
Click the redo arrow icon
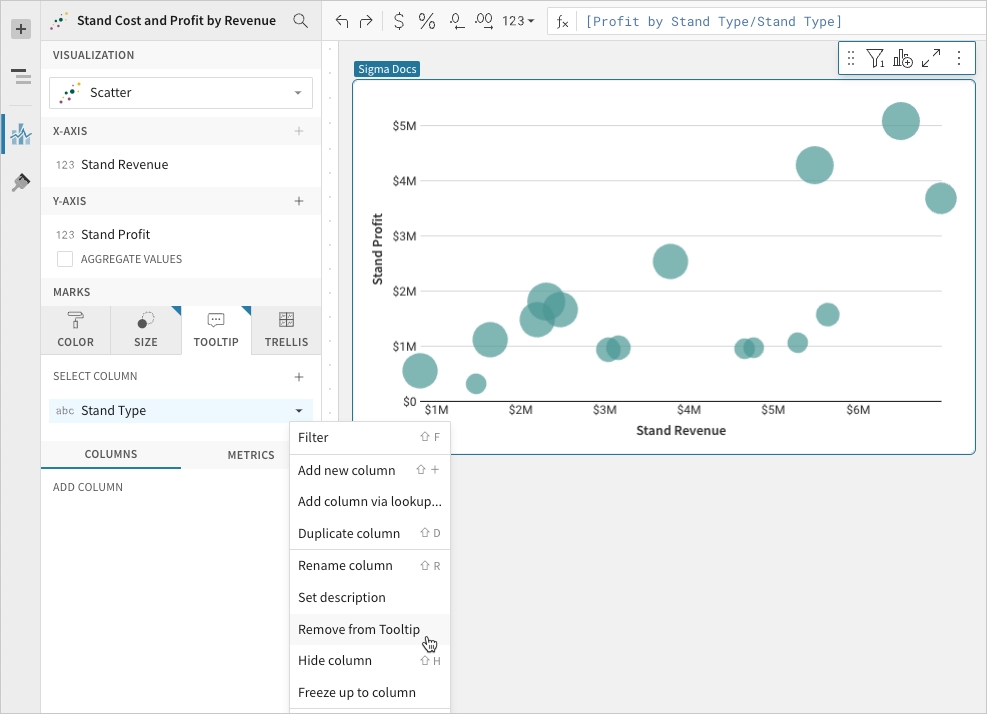pos(366,21)
